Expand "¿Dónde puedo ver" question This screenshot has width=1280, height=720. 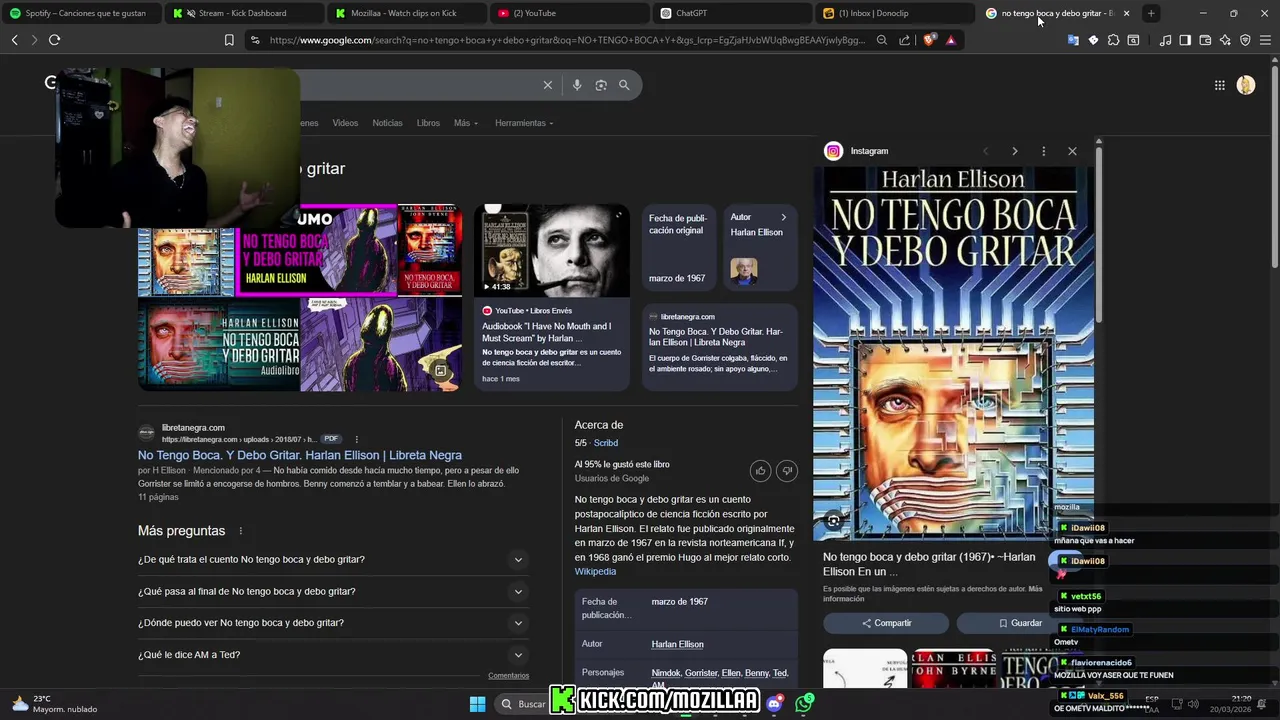(x=331, y=623)
